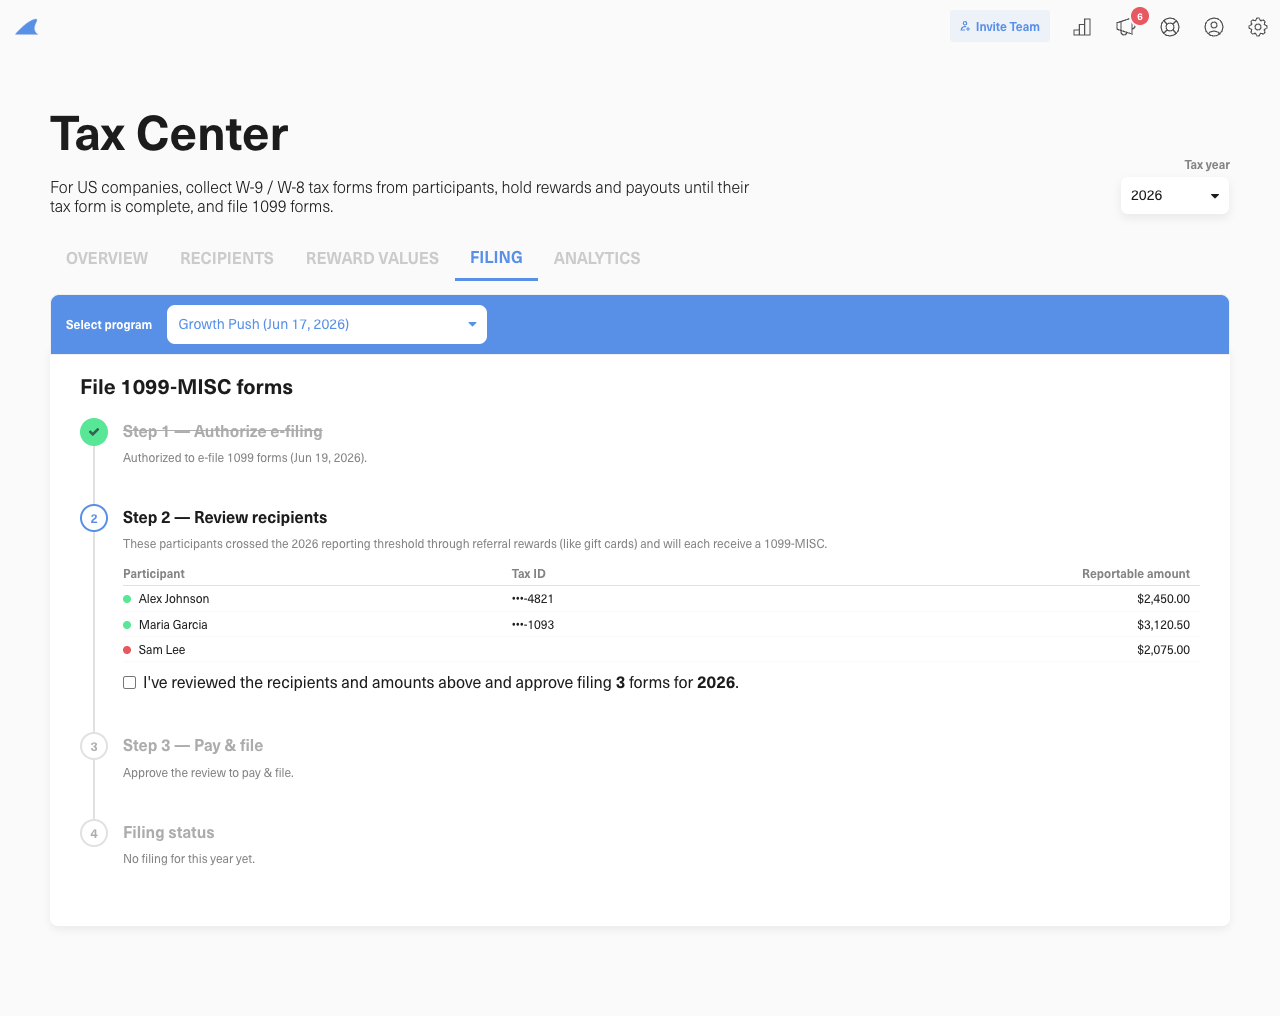Click the shark fin logo icon
1280x1016 pixels.
(27, 27)
